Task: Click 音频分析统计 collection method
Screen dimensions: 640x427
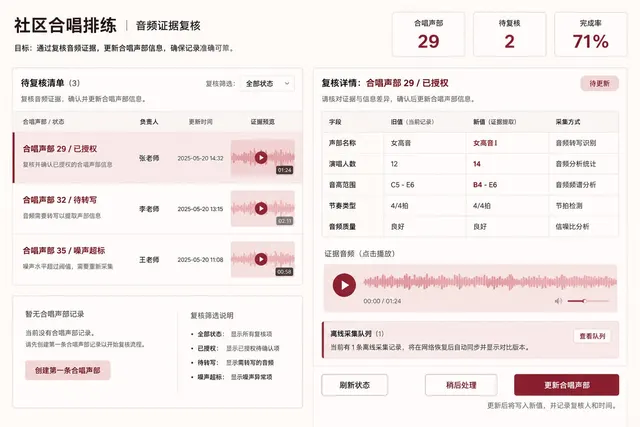Action: point(576,164)
